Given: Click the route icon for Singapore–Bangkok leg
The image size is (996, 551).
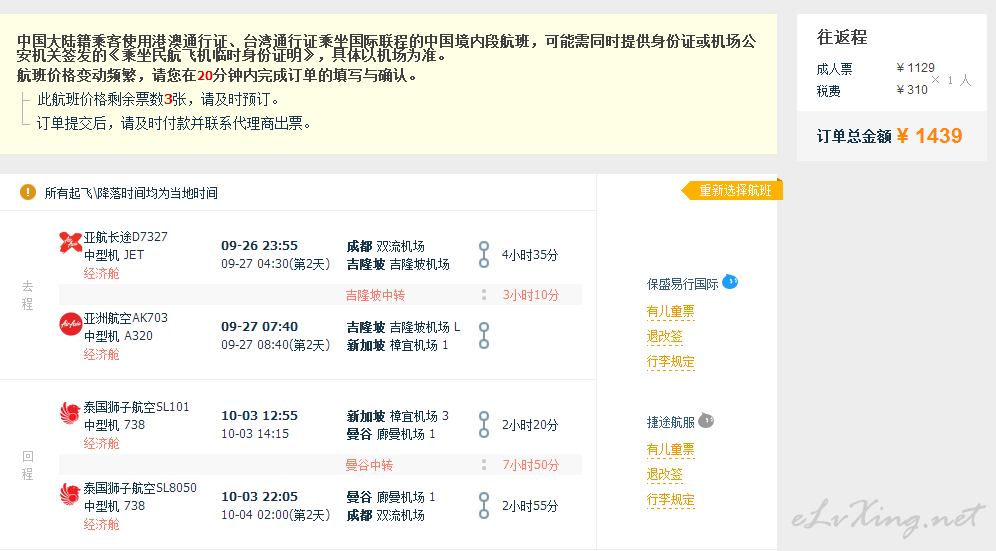Looking at the screenshot, I should [484, 424].
